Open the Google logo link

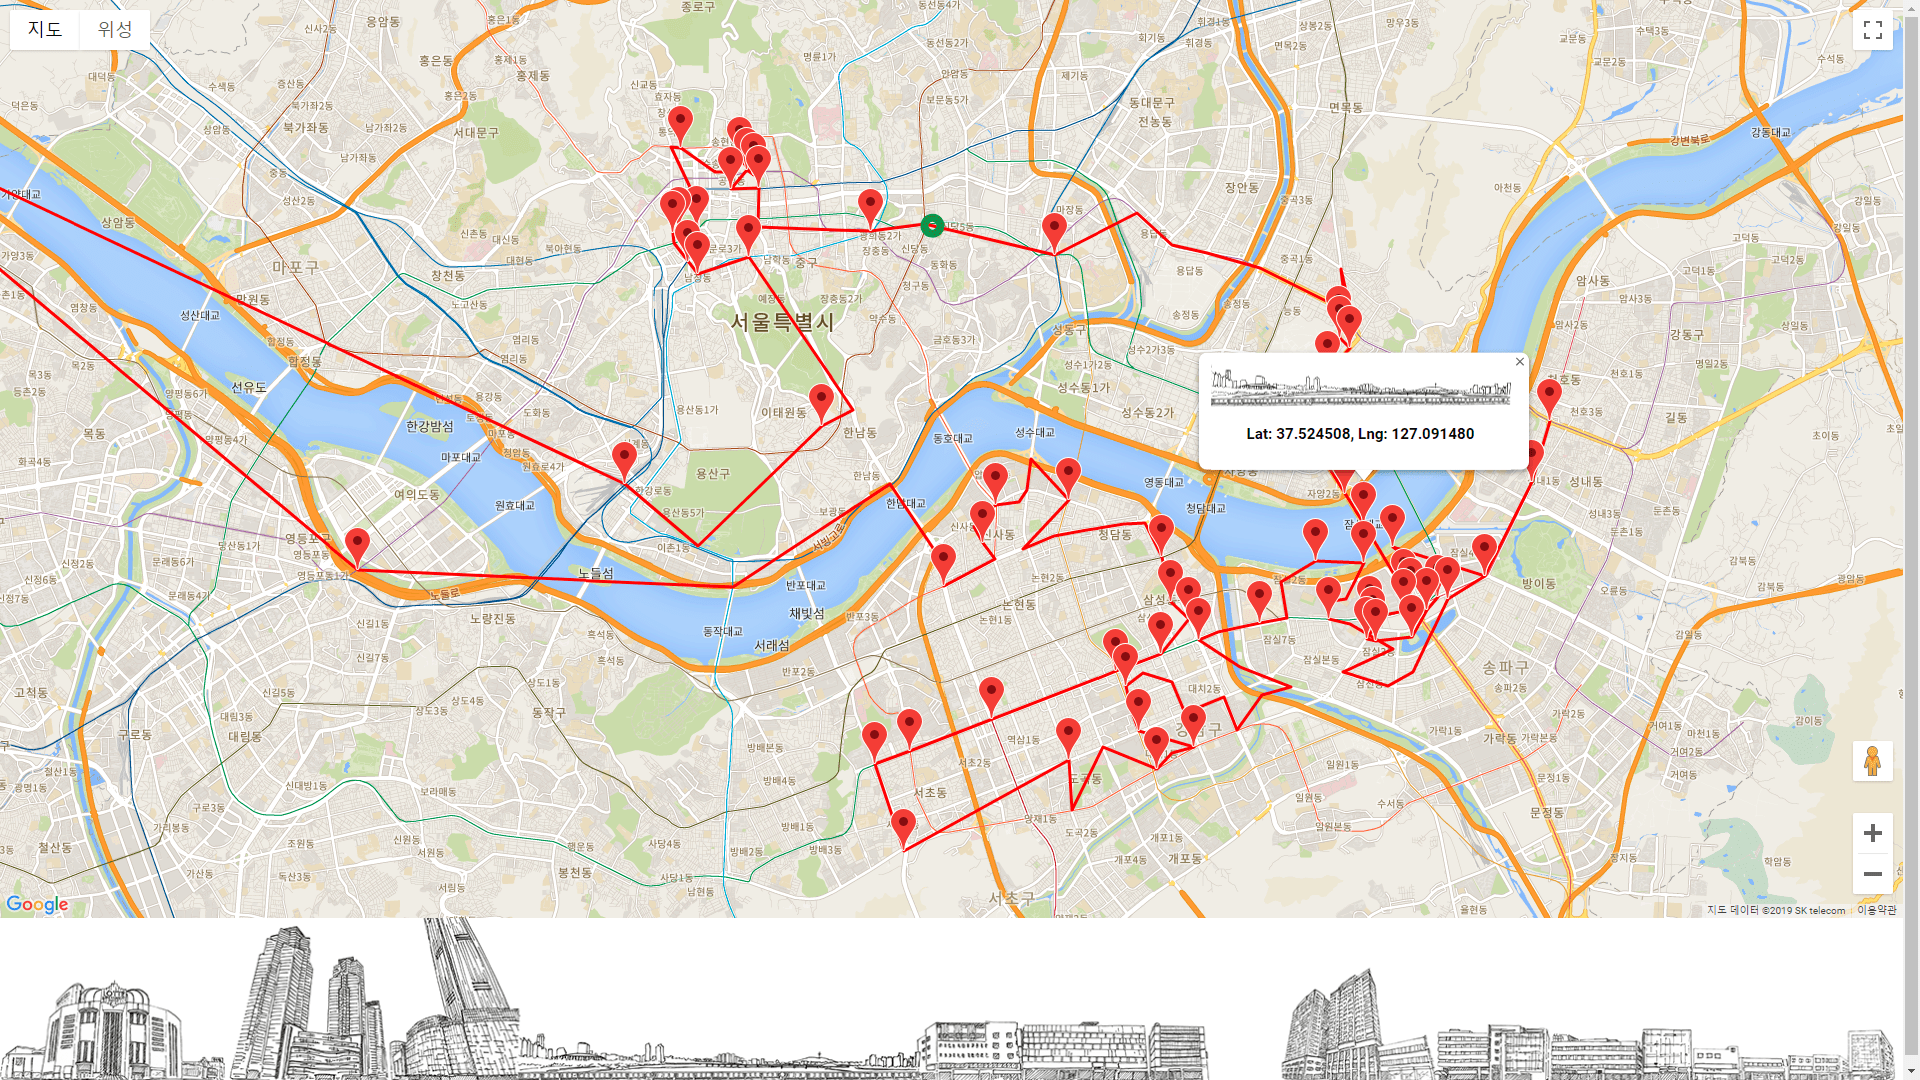click(x=37, y=904)
